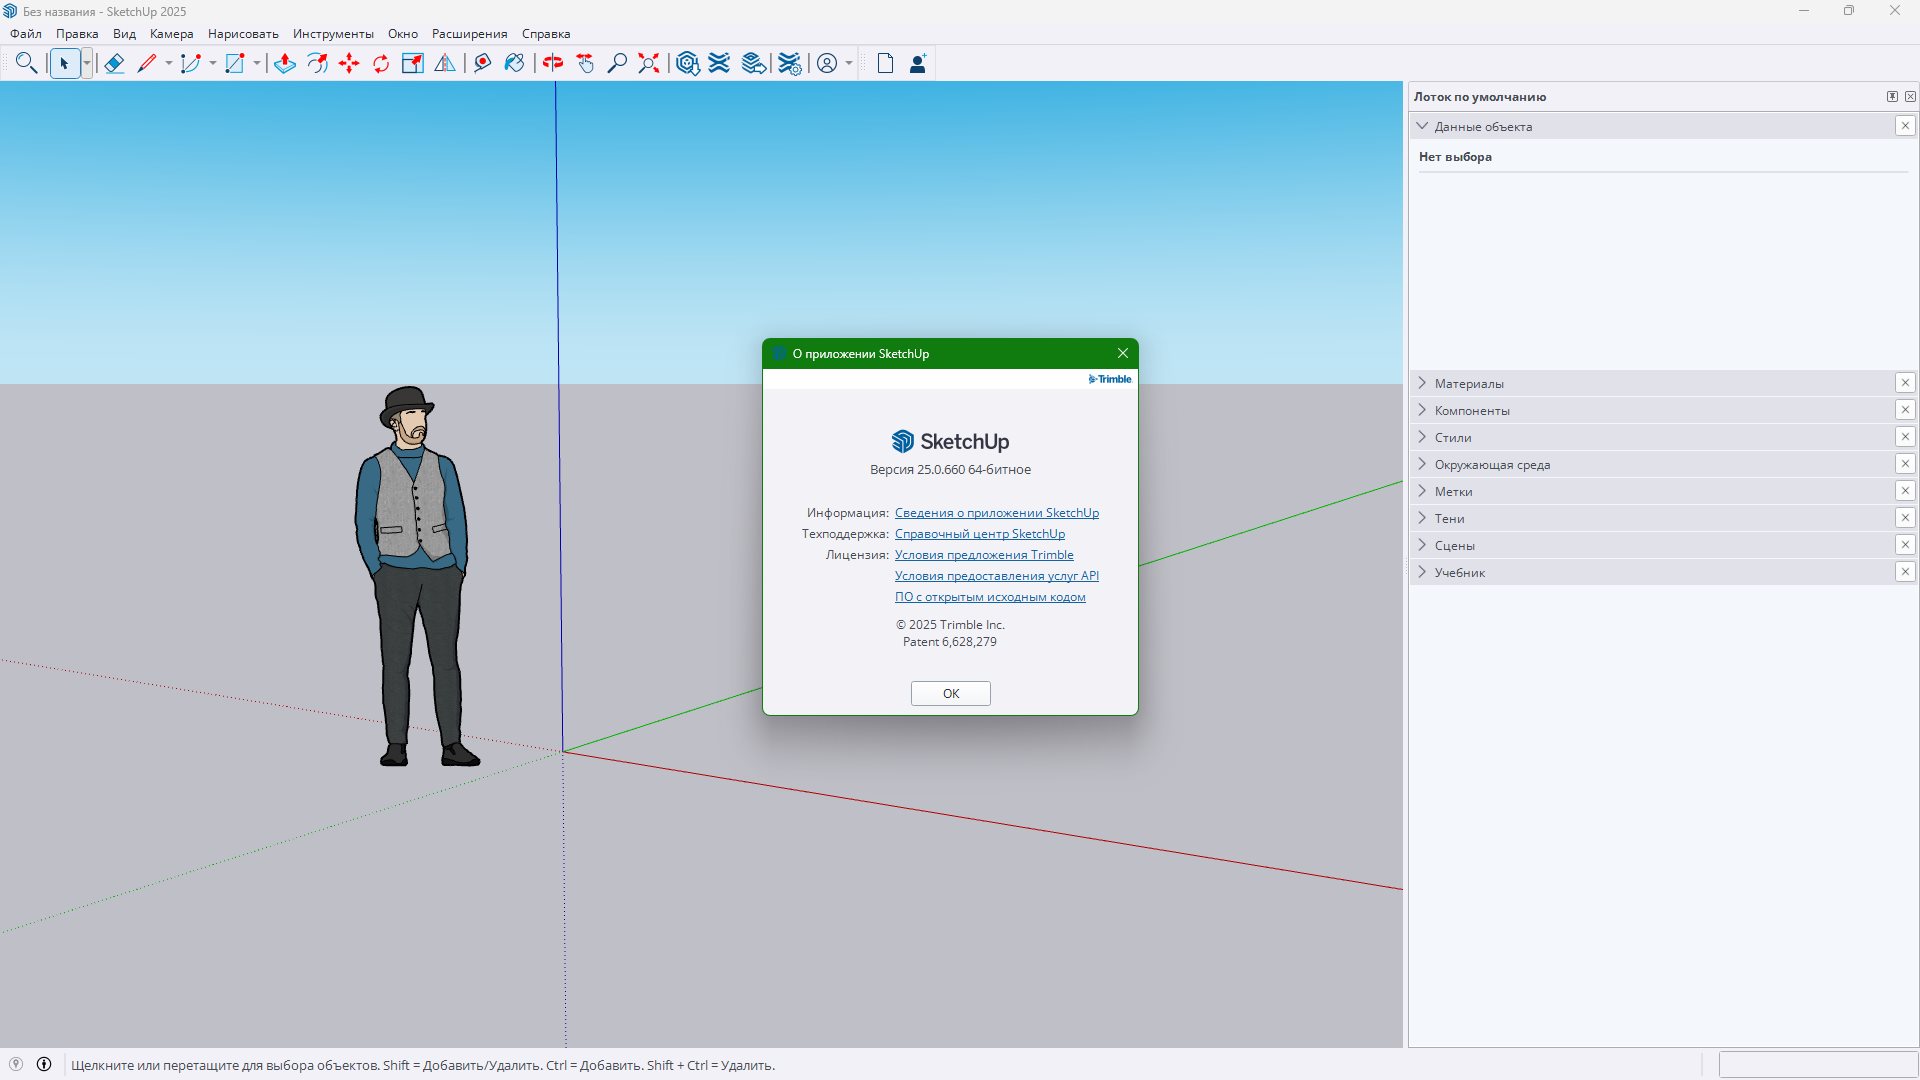The image size is (1920, 1080).
Task: Select the Rotate tool
Action: (x=381, y=64)
